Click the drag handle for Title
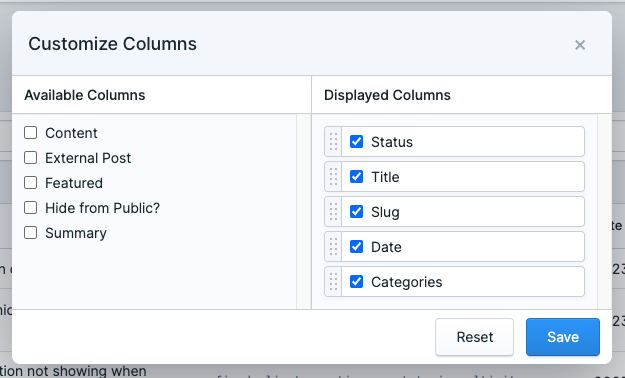625x378 pixels. [x=333, y=177]
